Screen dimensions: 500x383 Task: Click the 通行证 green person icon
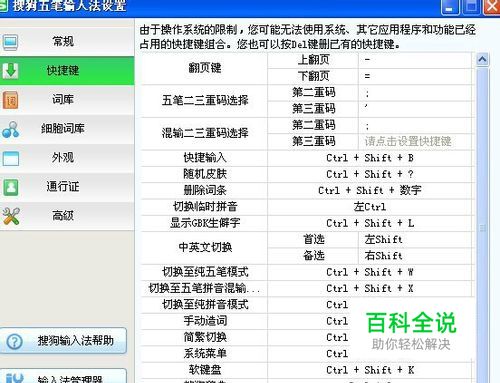(11, 187)
